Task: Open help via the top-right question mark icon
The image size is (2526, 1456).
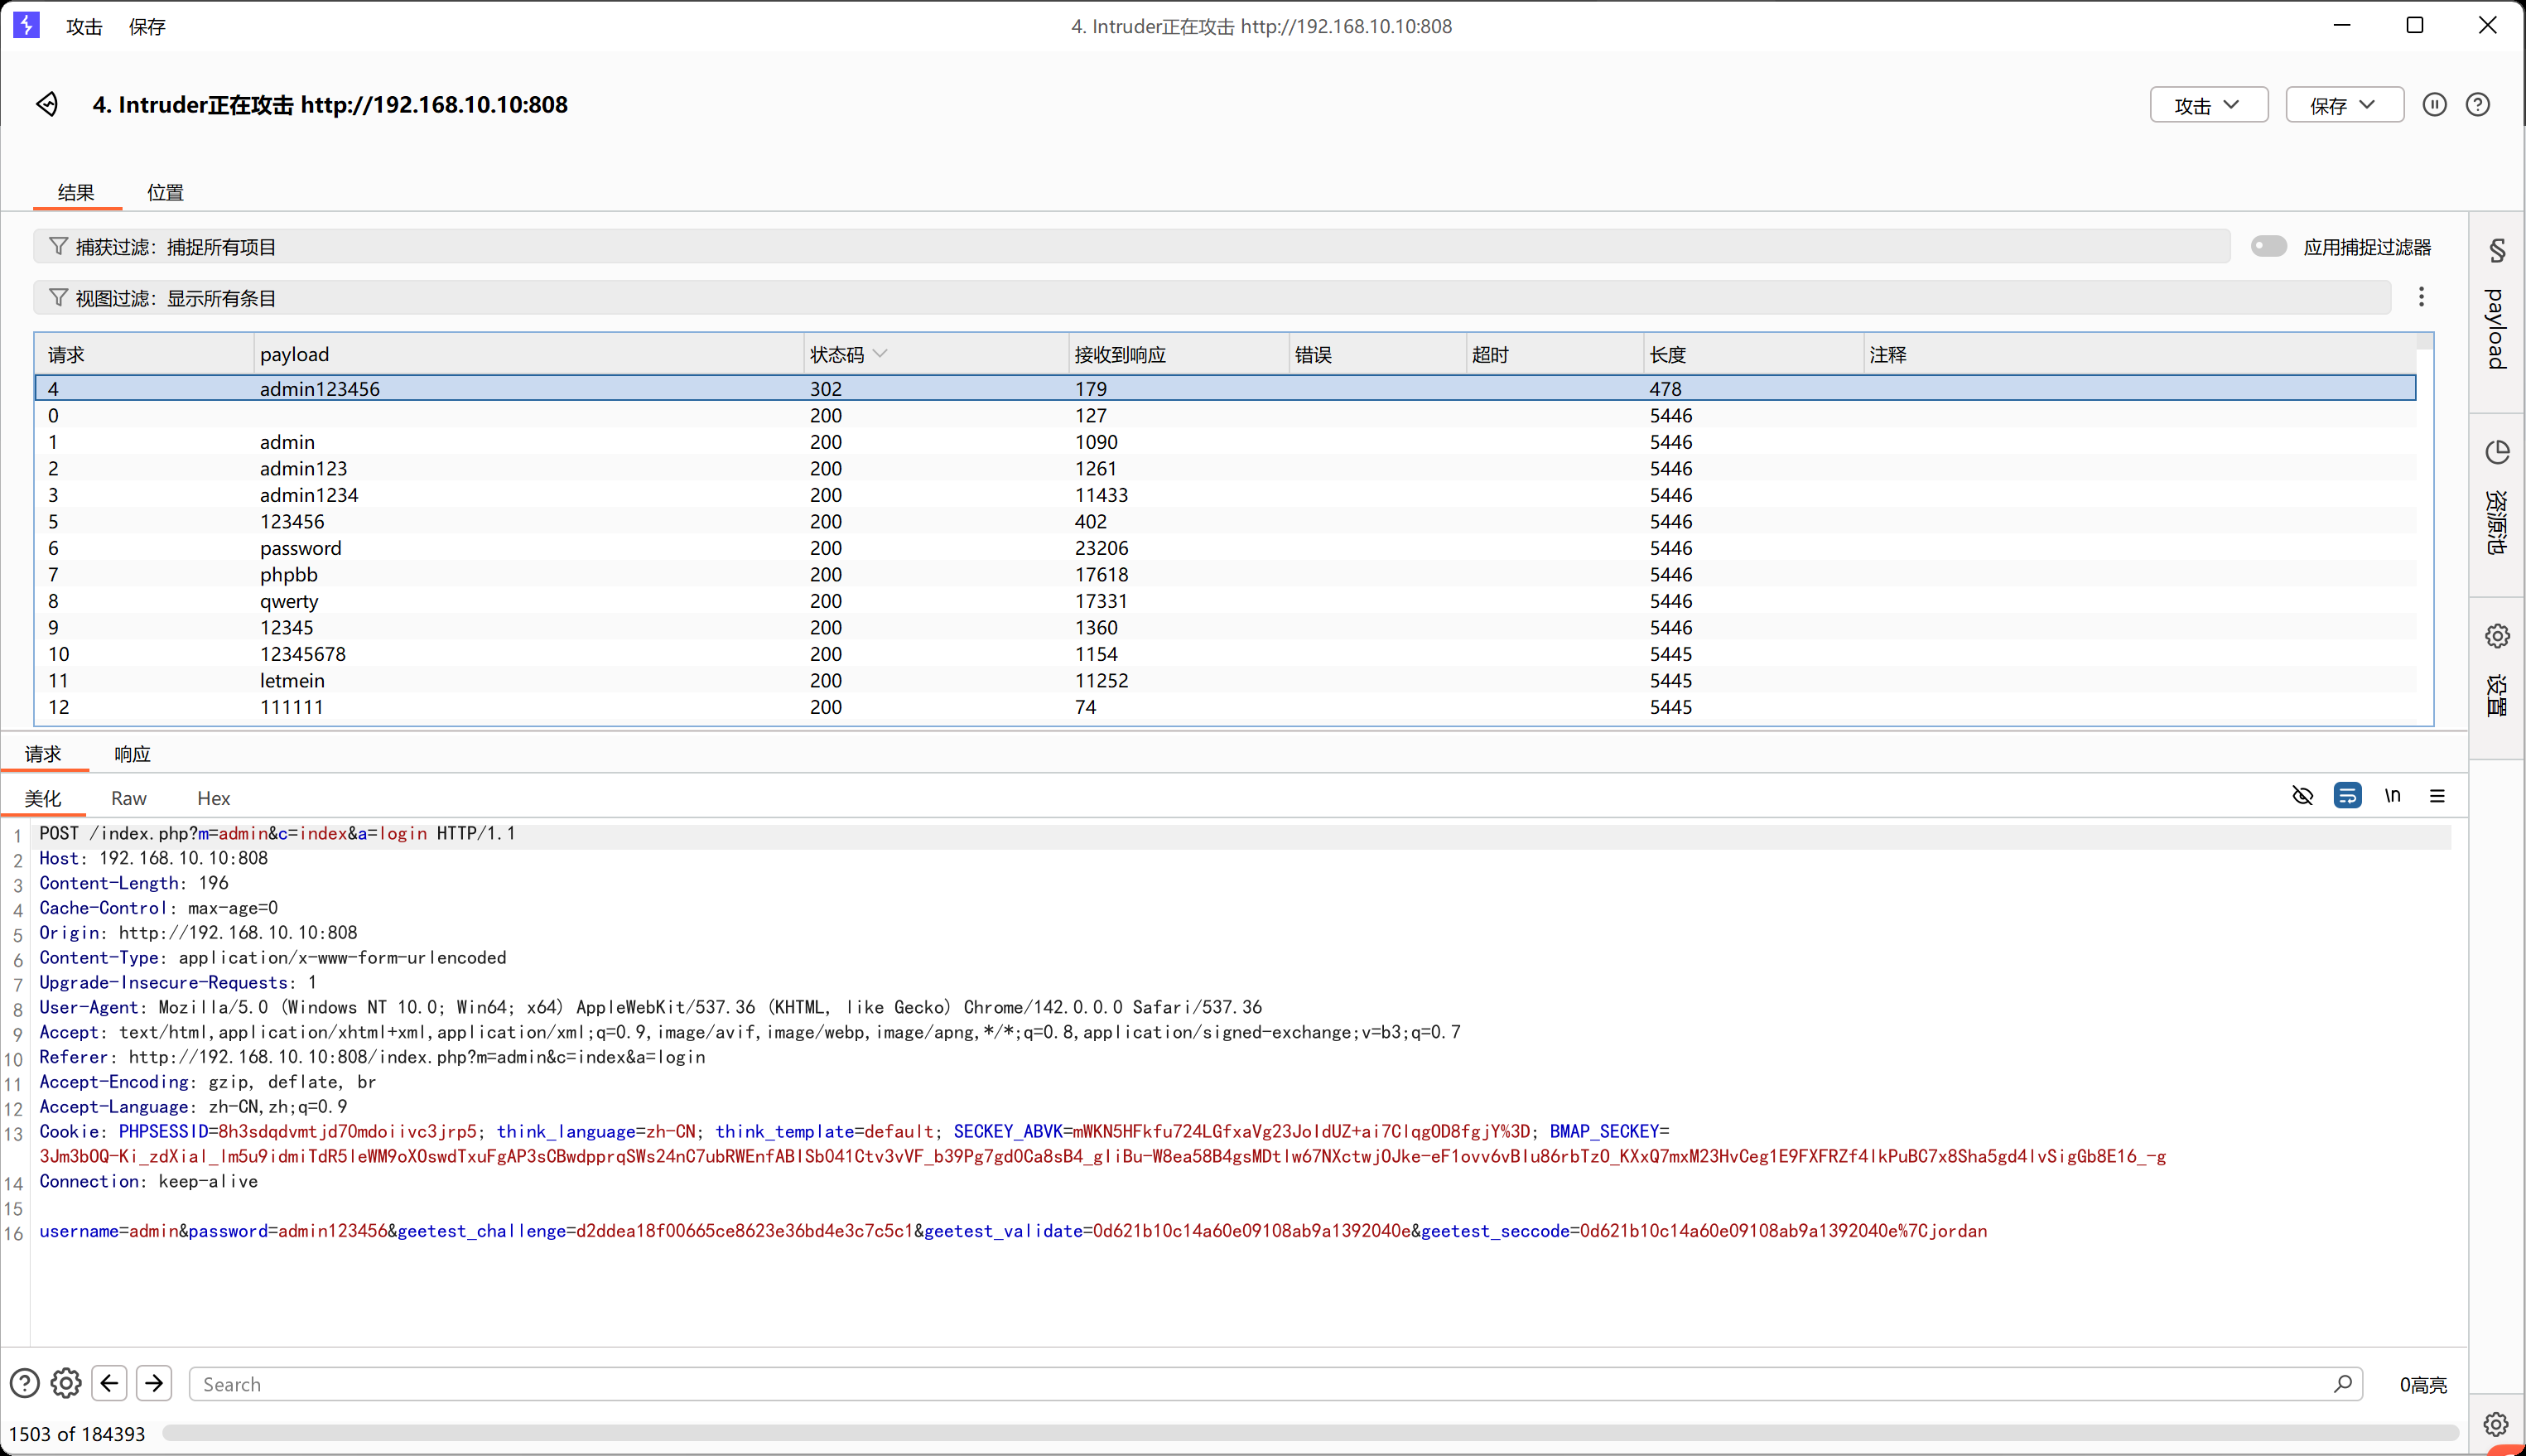Action: click(x=2477, y=104)
